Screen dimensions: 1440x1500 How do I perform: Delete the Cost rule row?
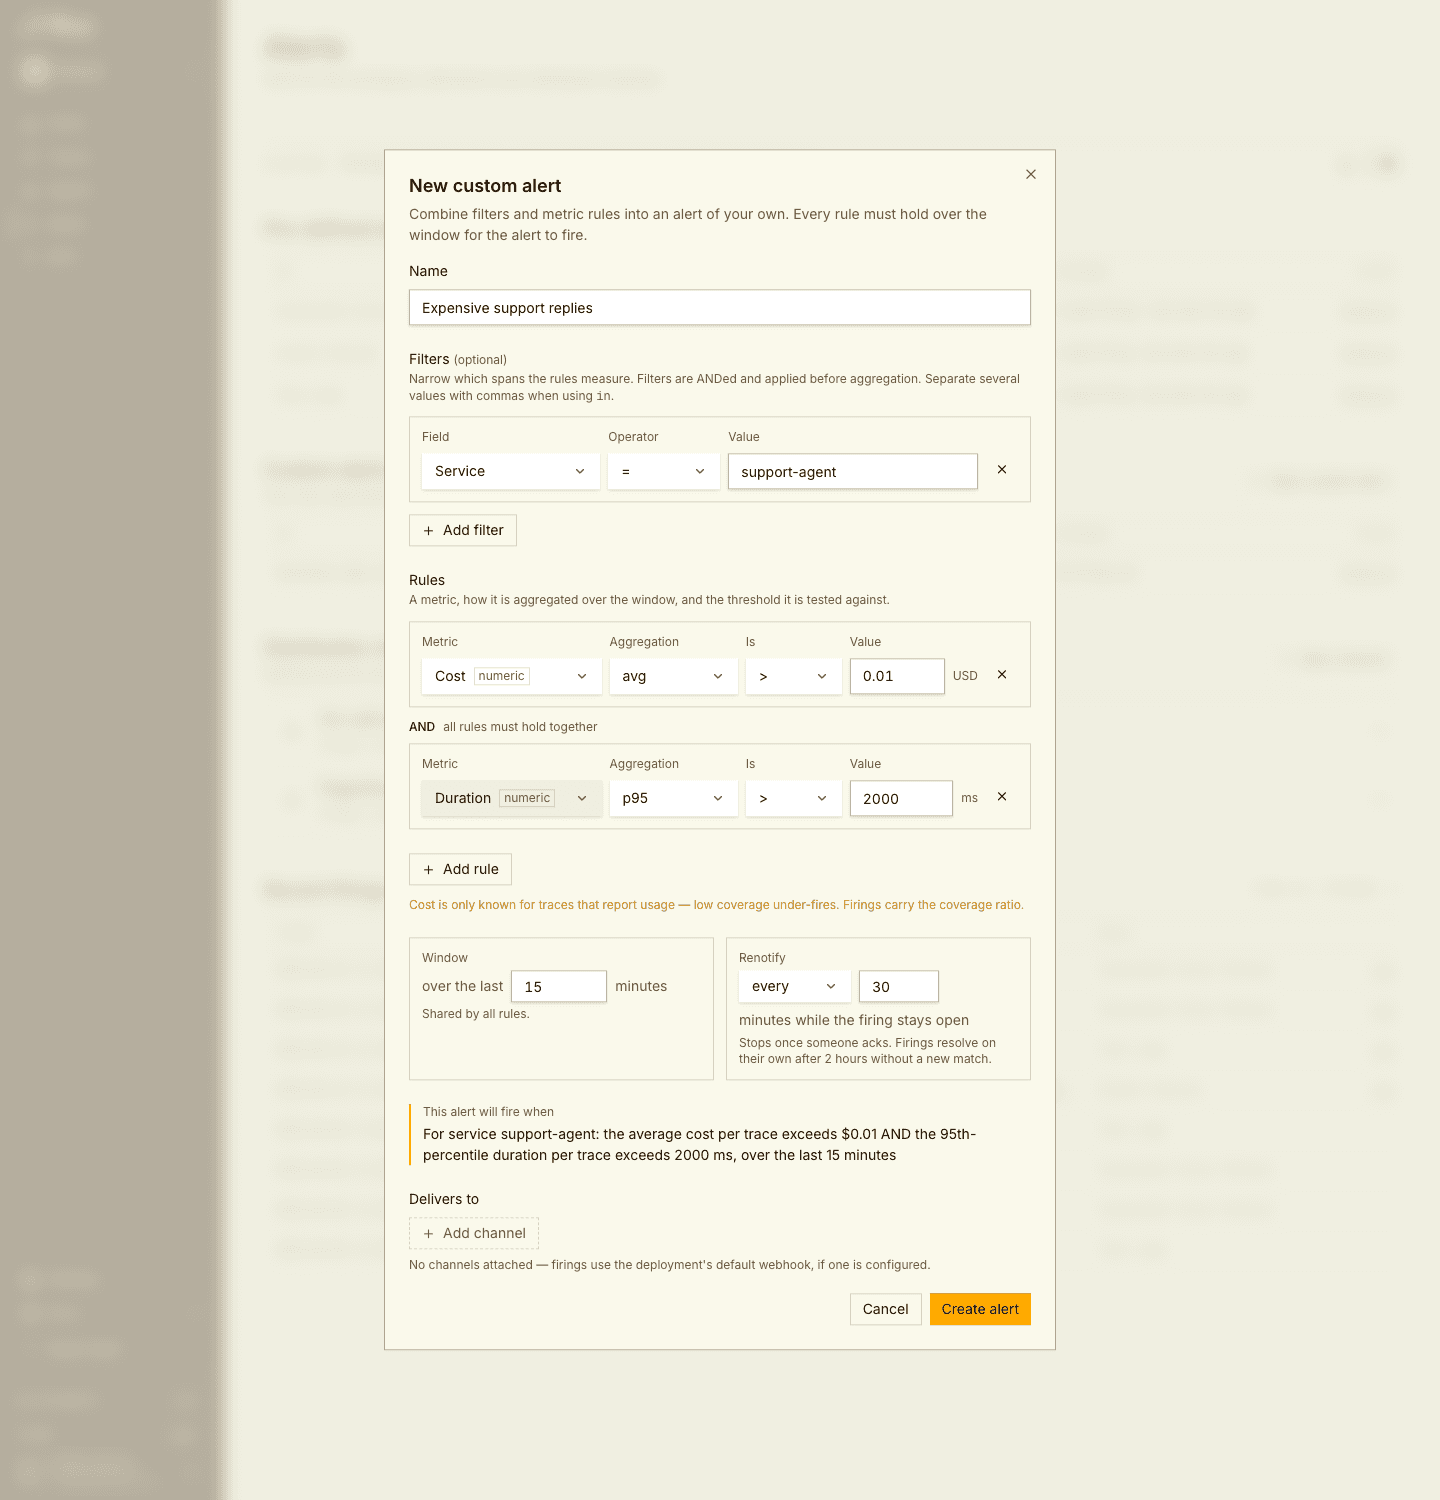tap(1002, 675)
